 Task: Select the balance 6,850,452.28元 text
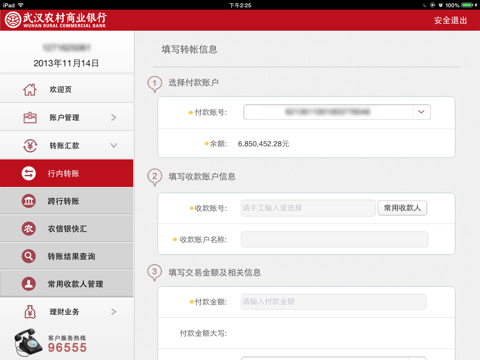pyautogui.click(x=263, y=144)
